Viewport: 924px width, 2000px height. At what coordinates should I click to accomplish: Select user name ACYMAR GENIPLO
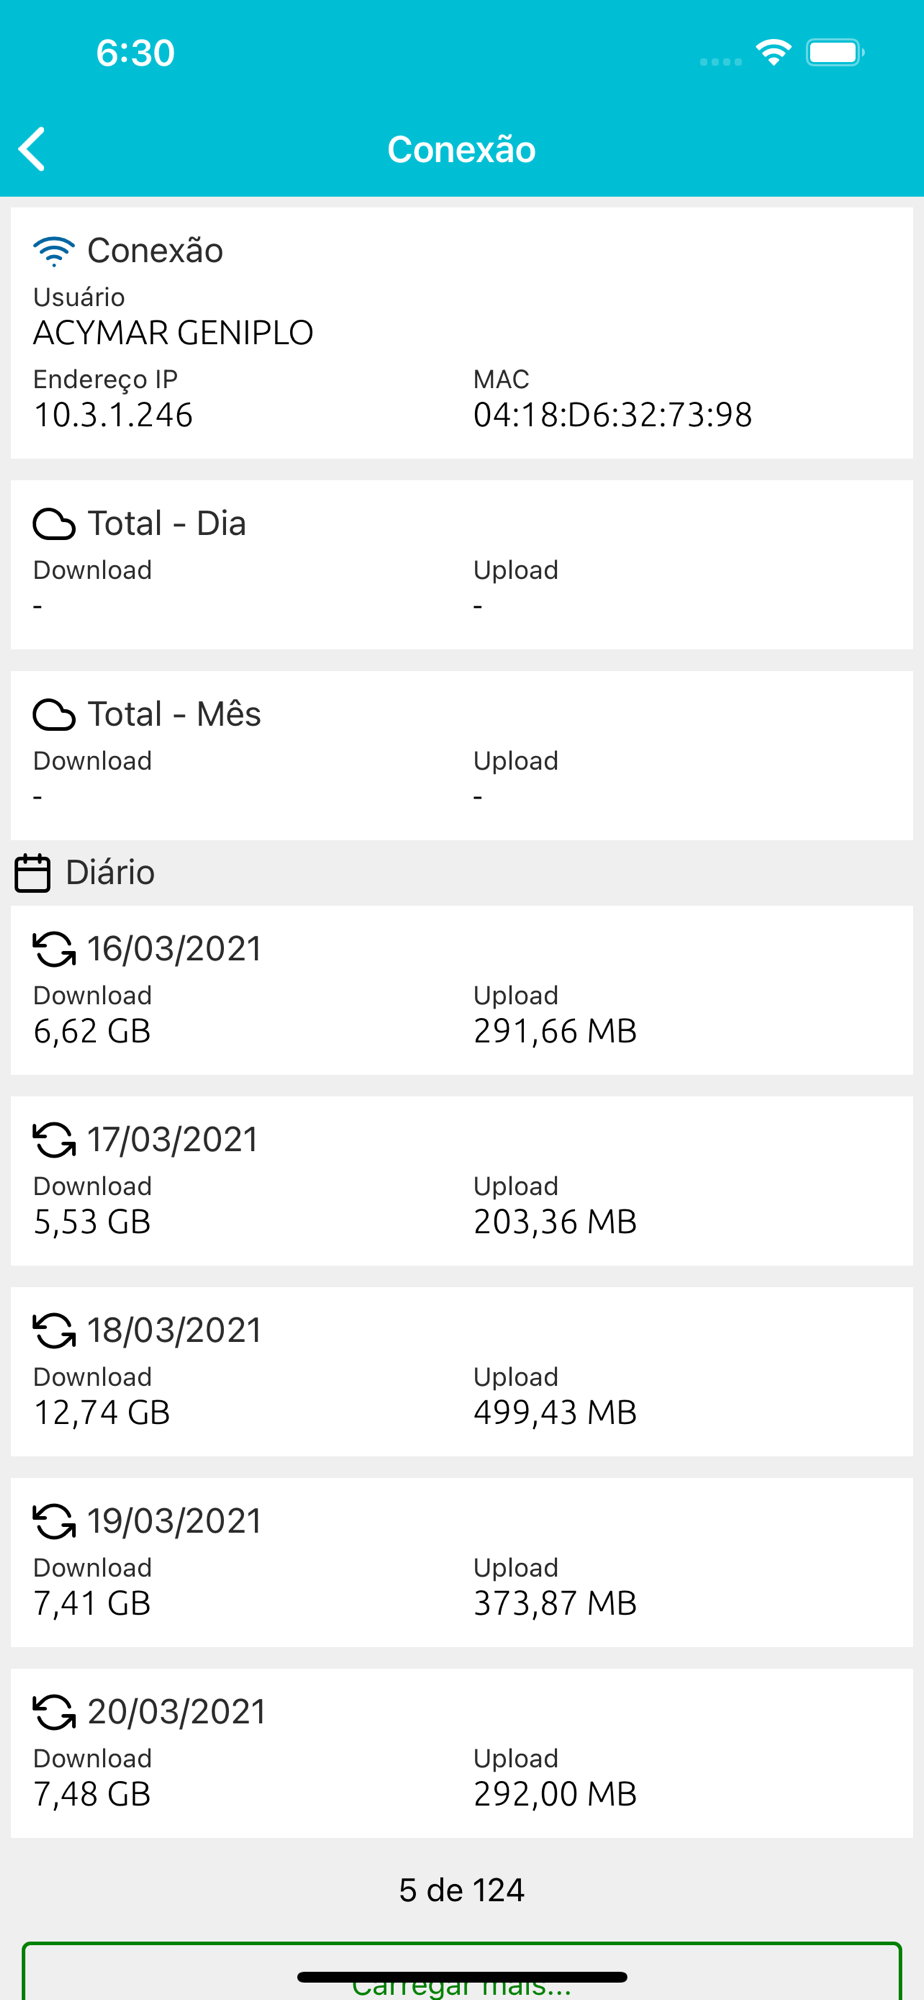pos(173,333)
